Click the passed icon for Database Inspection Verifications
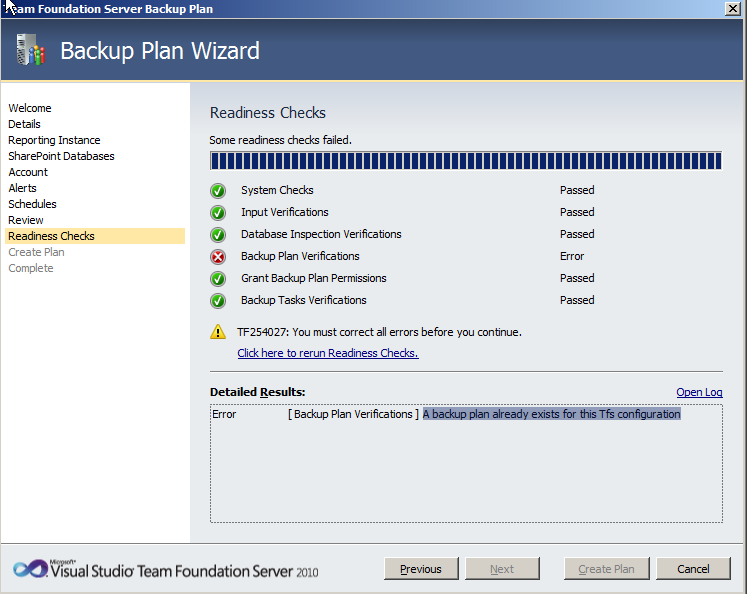747x594 pixels. [x=218, y=235]
